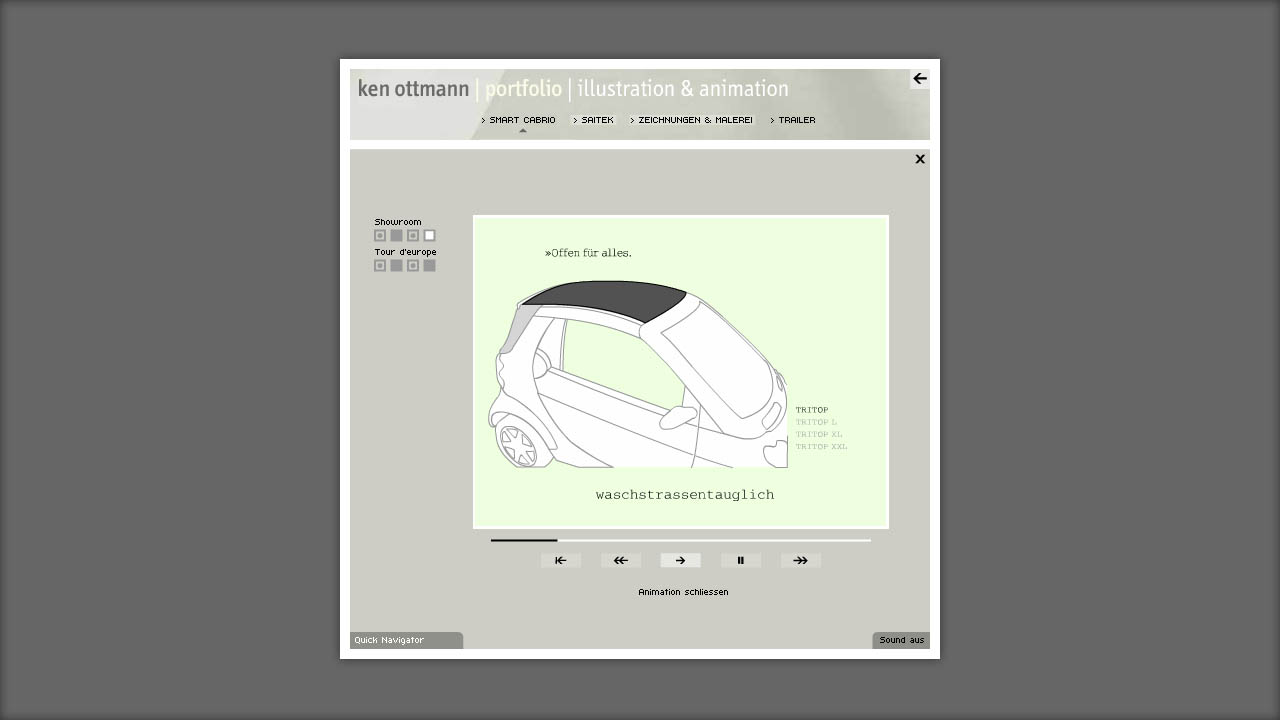Viewport: 1280px width, 720px height.
Task: Go back with the top-right arrow
Action: pos(920,79)
